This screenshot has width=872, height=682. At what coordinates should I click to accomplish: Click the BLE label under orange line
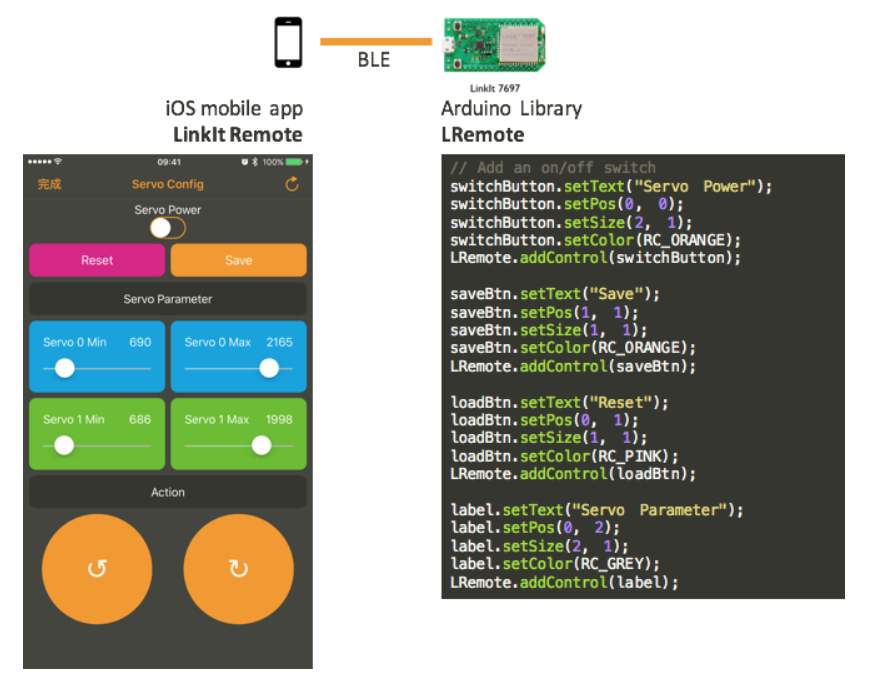pyautogui.click(x=374, y=60)
